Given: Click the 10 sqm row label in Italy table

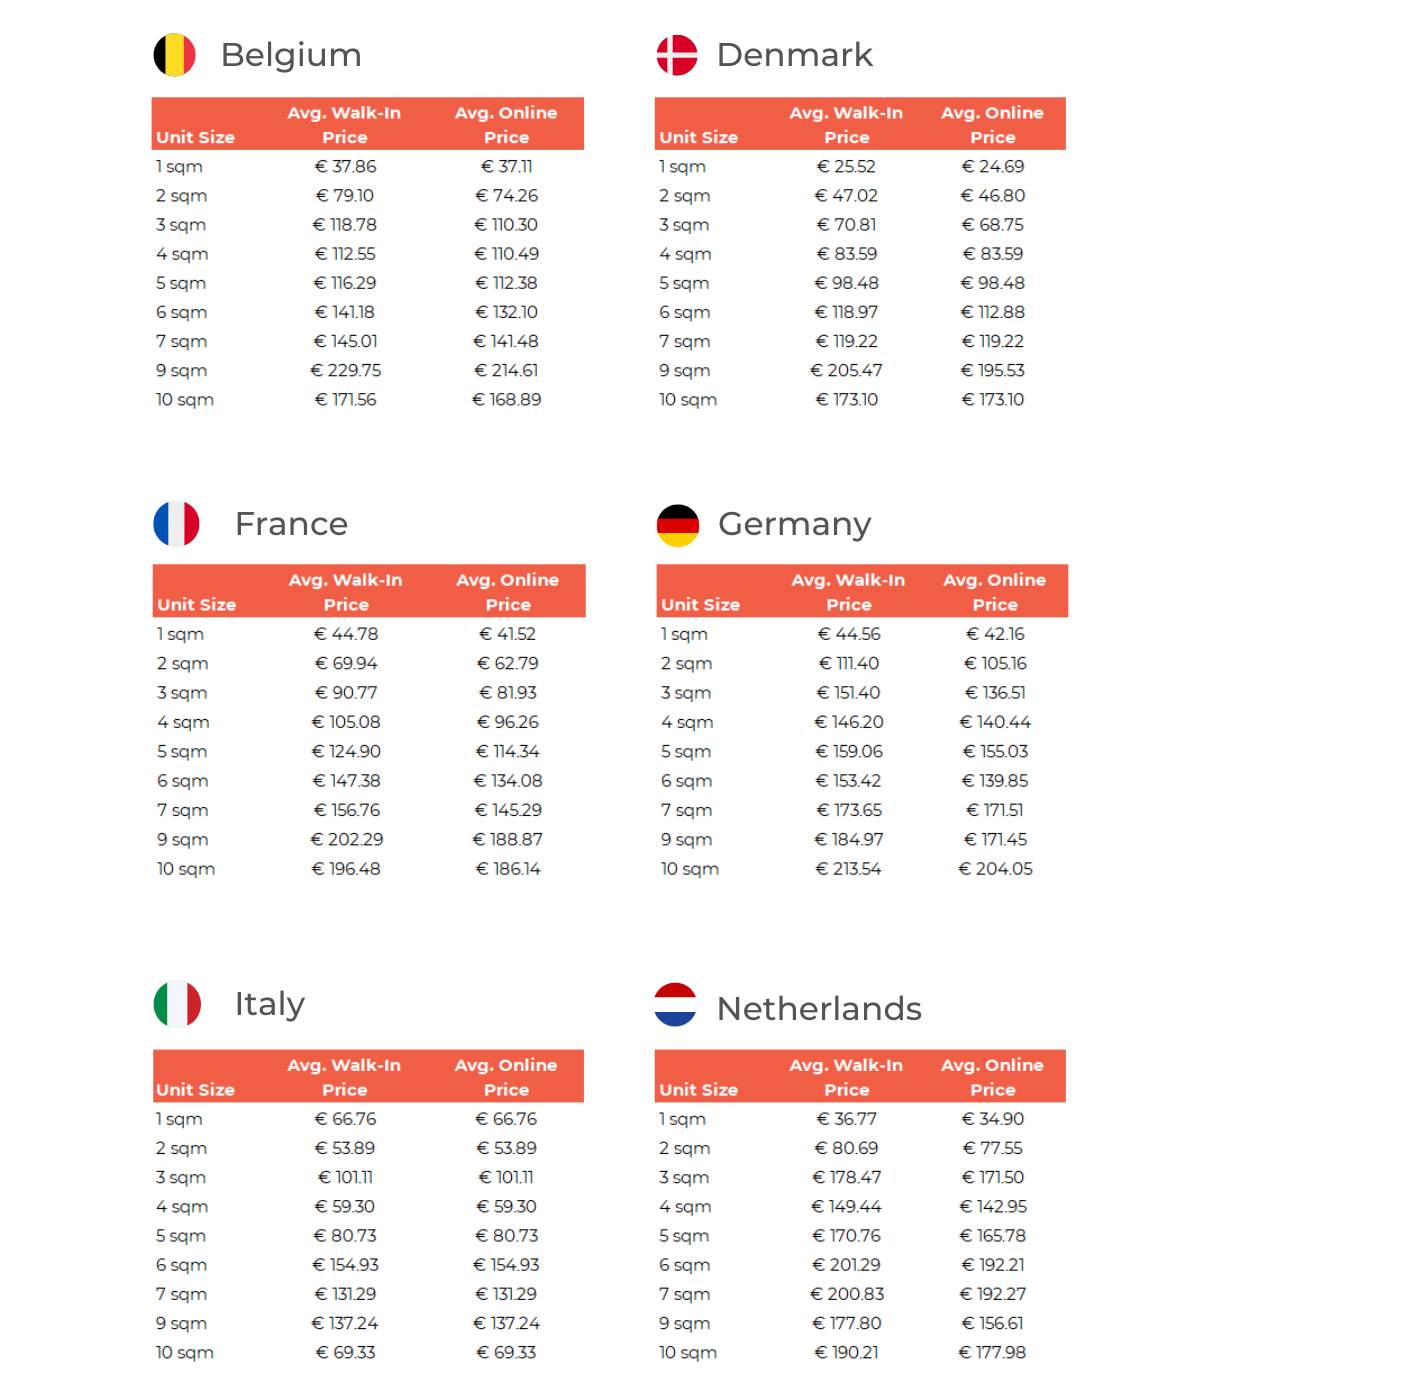Looking at the screenshot, I should [185, 1352].
